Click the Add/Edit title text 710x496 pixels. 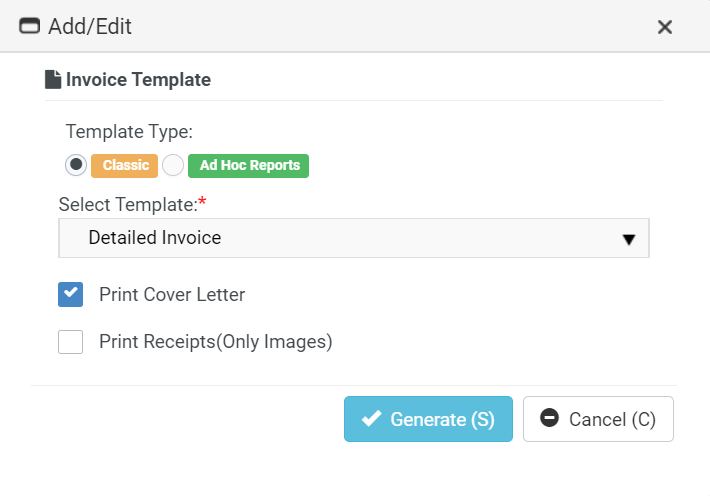pyautogui.click(x=90, y=26)
